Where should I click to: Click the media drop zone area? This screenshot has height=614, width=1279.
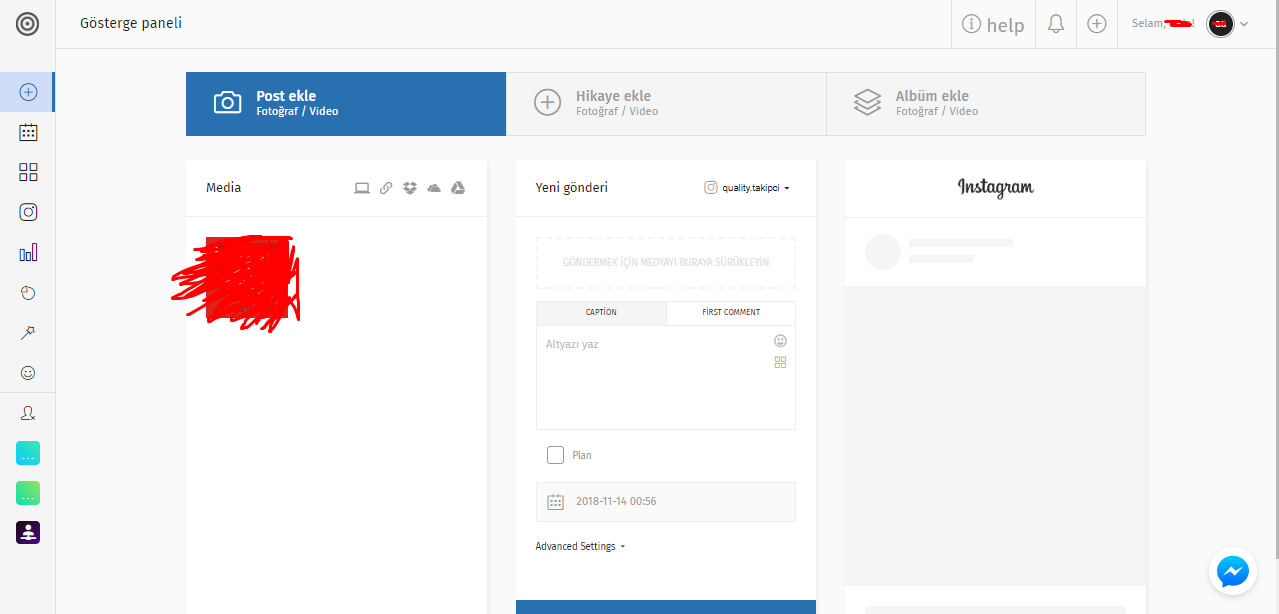[x=666, y=262]
